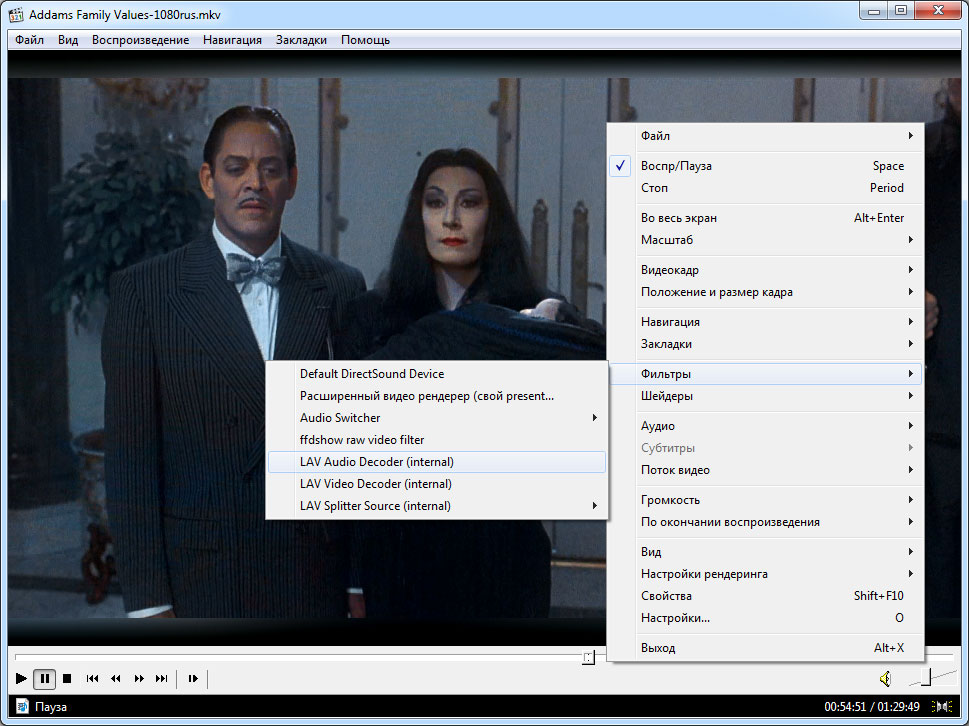Screen dimensions: 969x726
Task: Skip to previous chapter icon
Action: 92,678
